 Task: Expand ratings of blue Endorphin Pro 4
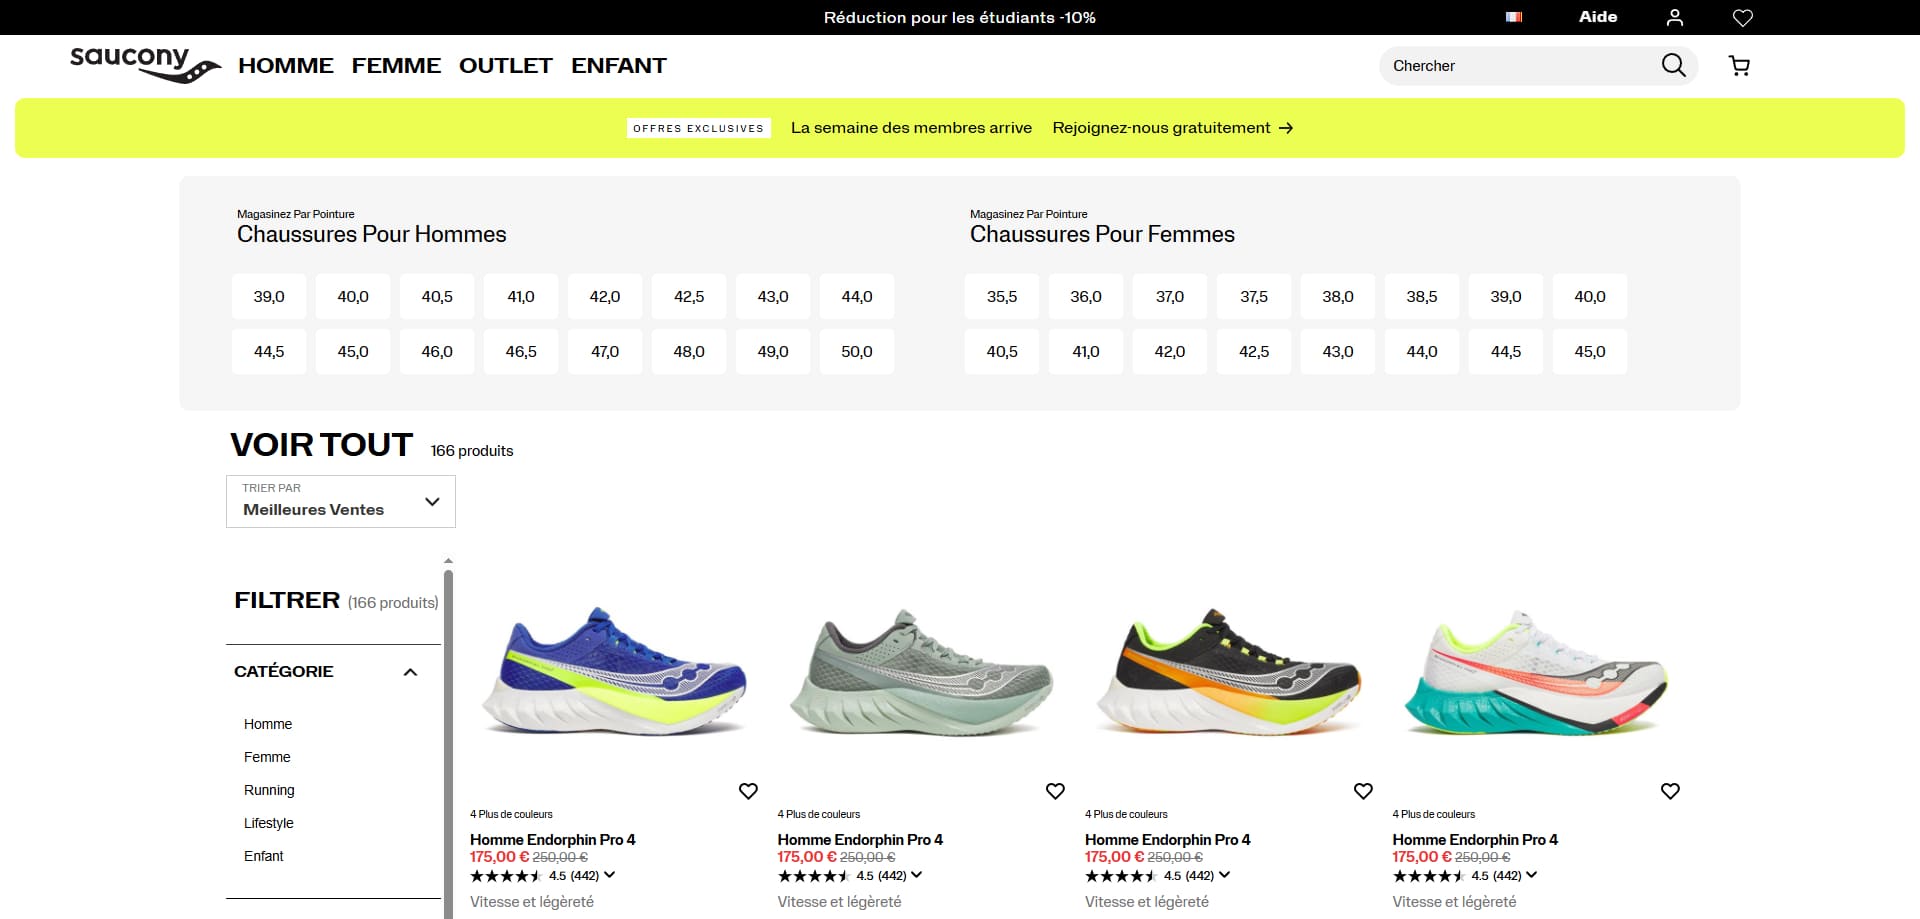pos(609,875)
